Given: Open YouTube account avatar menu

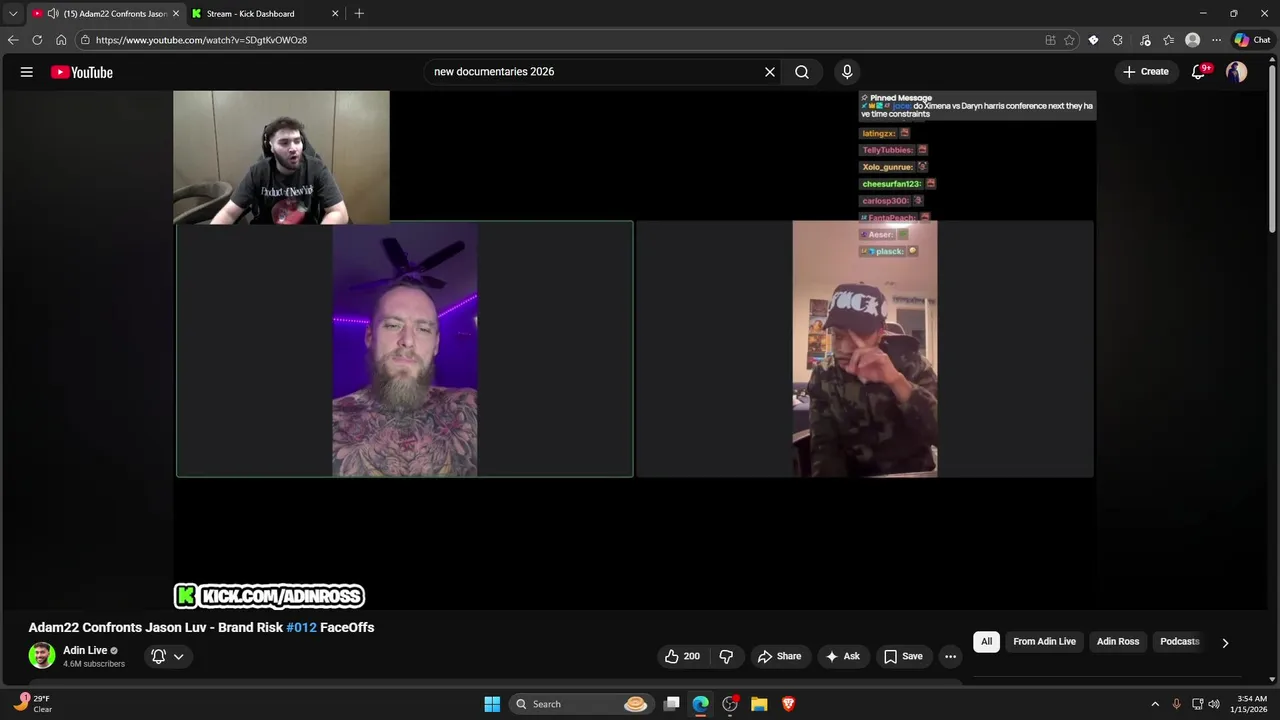Looking at the screenshot, I should (x=1237, y=72).
